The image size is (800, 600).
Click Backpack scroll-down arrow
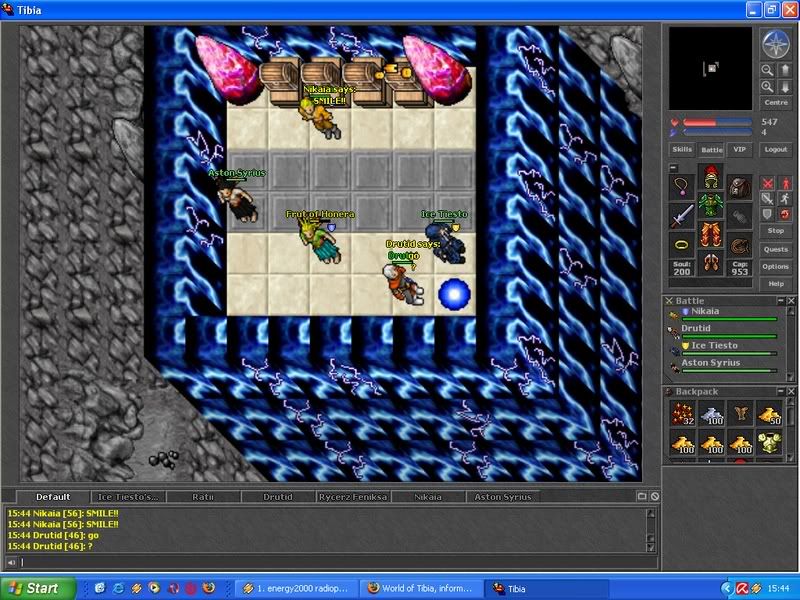791,457
